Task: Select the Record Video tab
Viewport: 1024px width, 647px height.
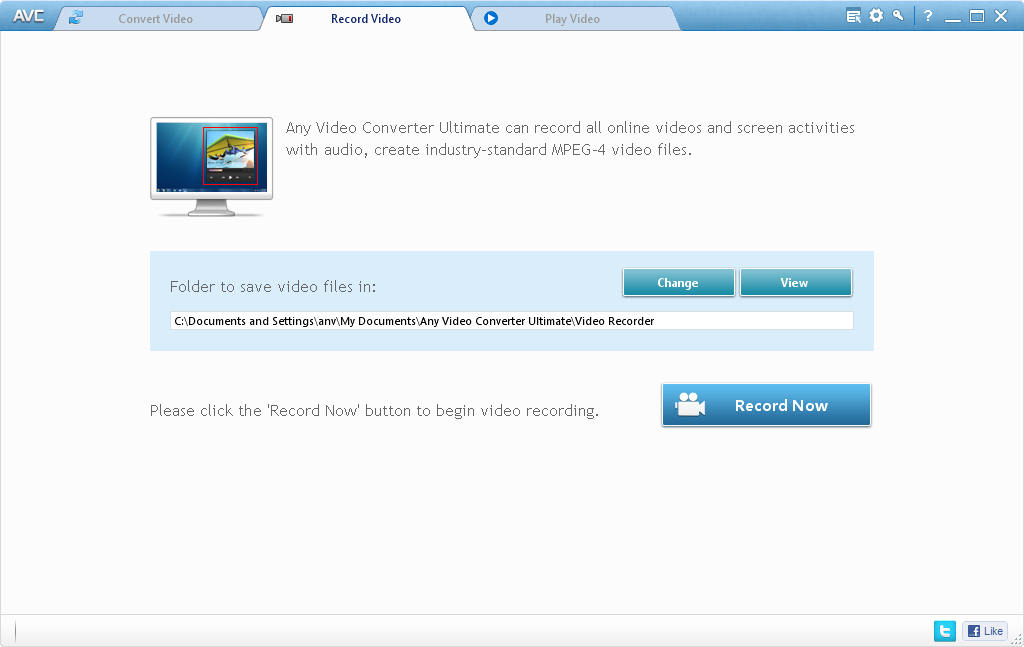Action: pos(366,18)
